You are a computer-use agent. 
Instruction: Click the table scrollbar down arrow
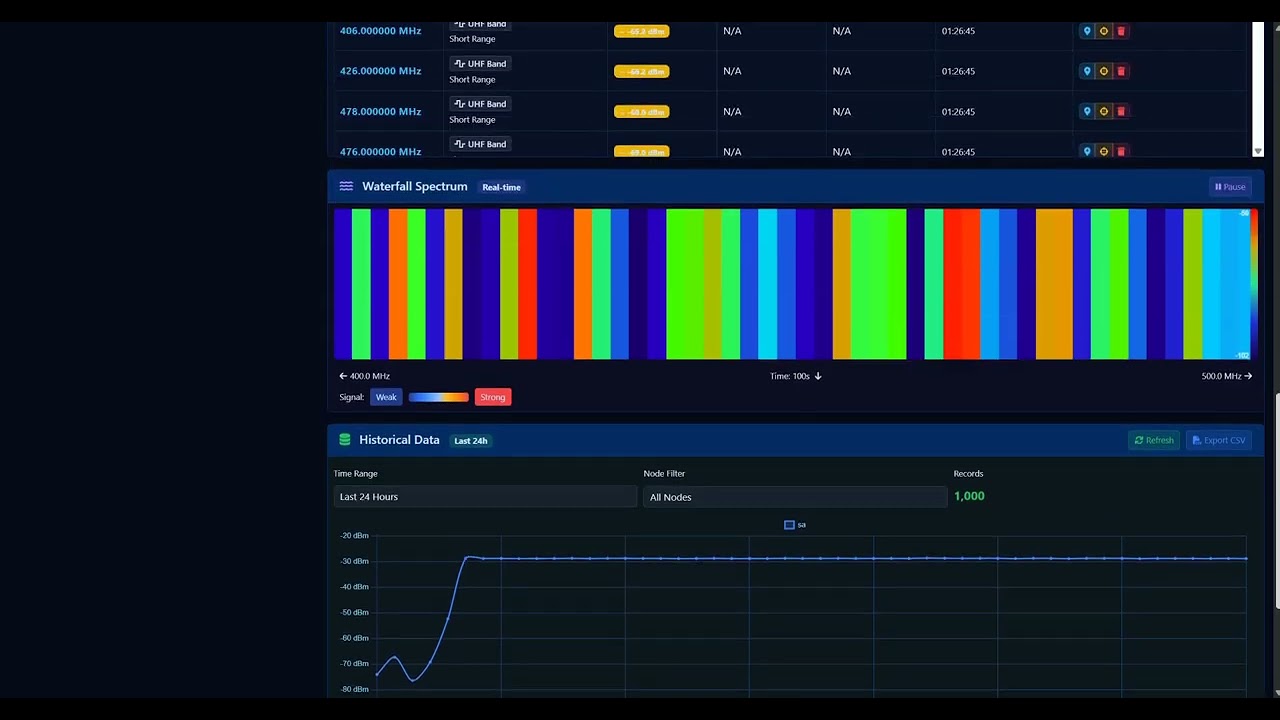tap(1257, 152)
